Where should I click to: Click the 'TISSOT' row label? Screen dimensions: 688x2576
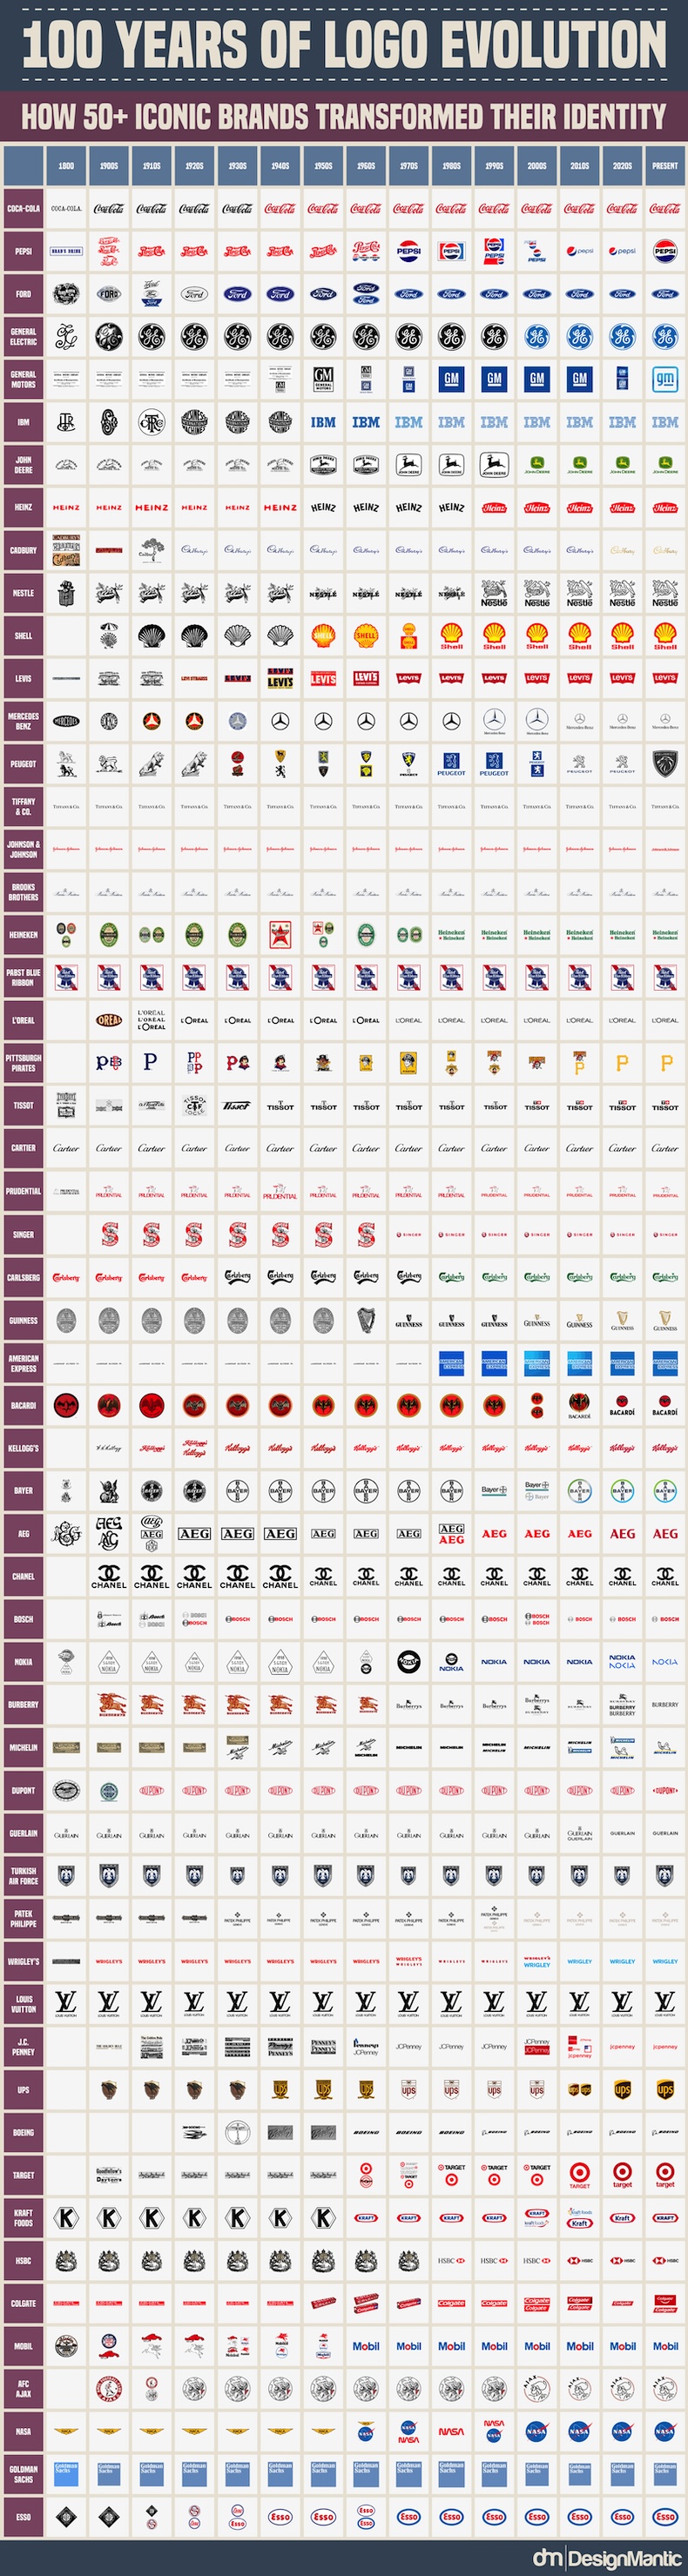(23, 1105)
